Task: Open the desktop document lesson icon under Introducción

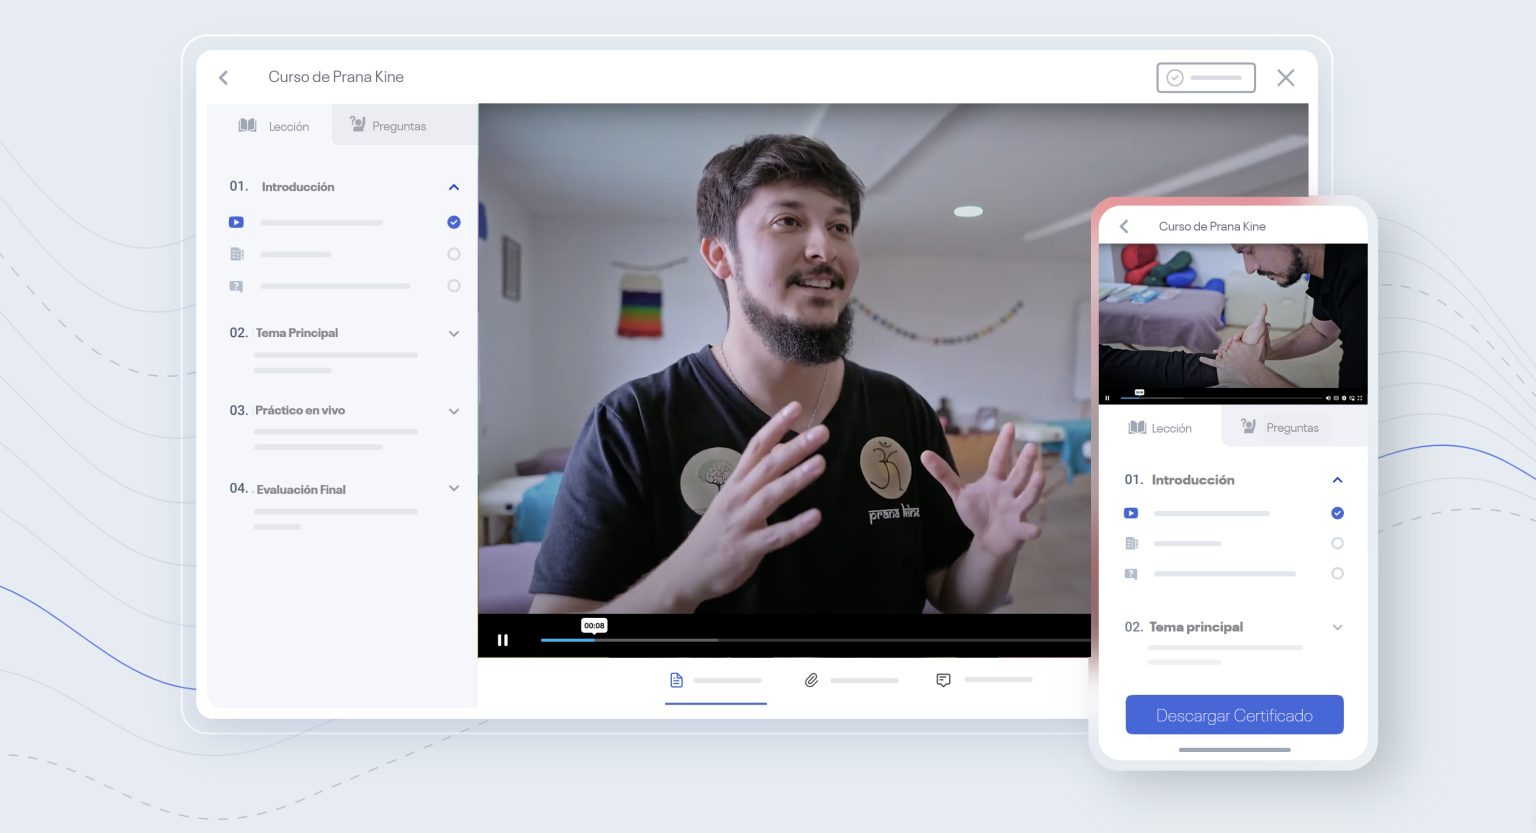Action: click(236, 254)
